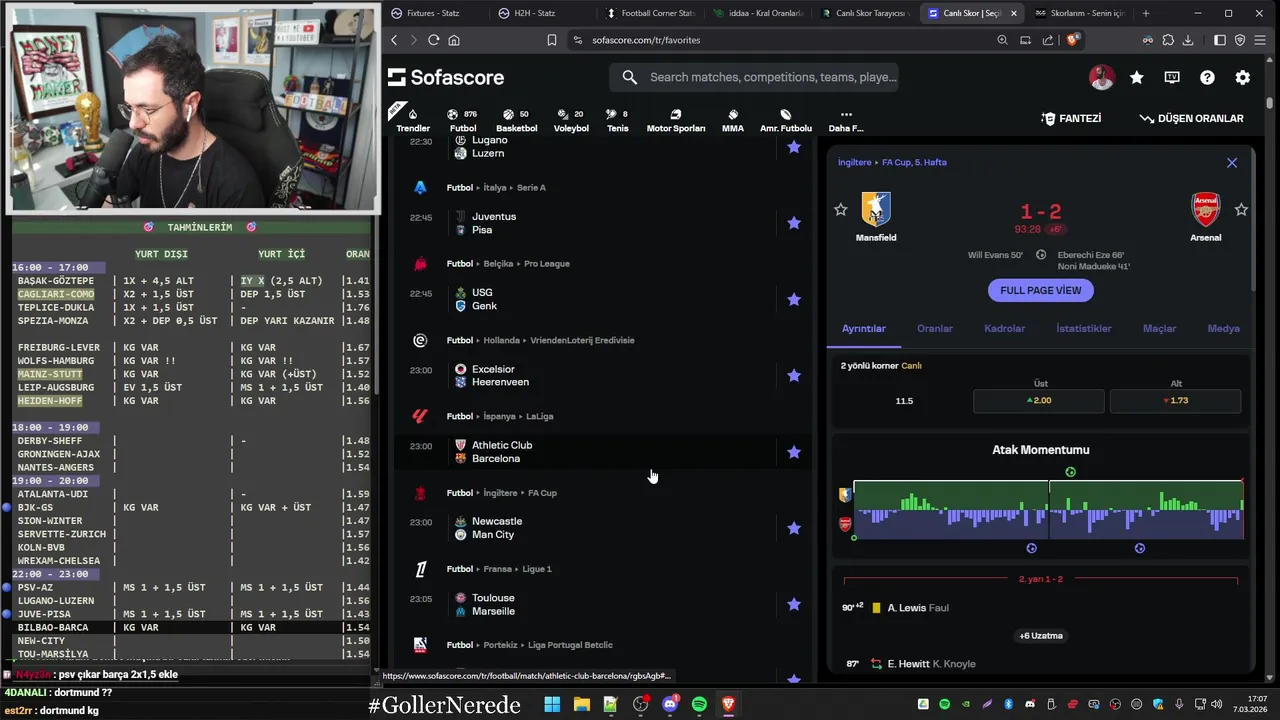Viewport: 1280px width, 720px height.
Task: Open Spotify from the Windows taskbar
Action: tap(699, 704)
